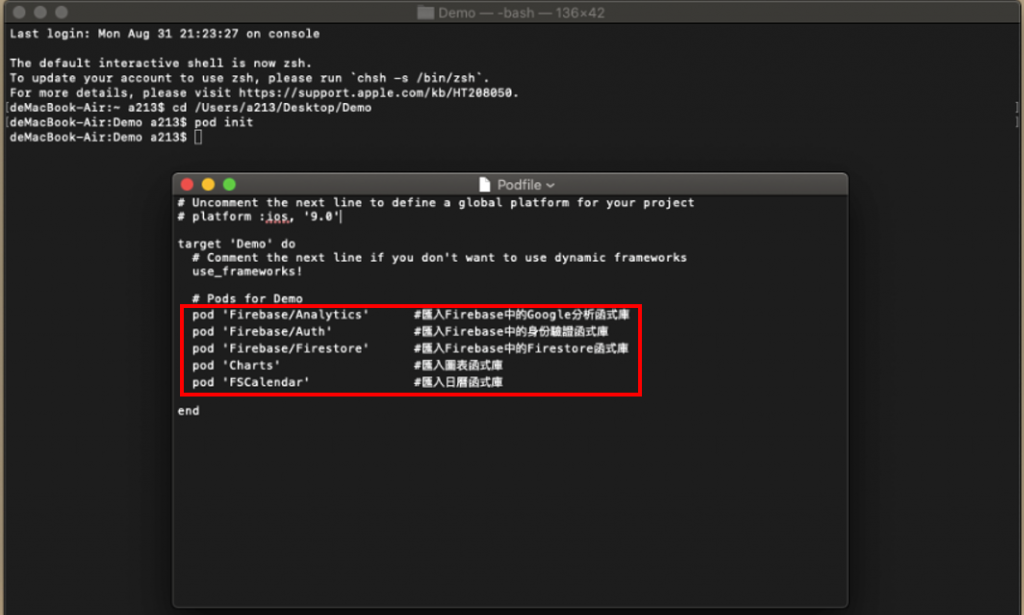Click the "chsh -s /bin/zsh" instruction line
The width and height of the screenshot is (1024, 615).
tap(249, 78)
